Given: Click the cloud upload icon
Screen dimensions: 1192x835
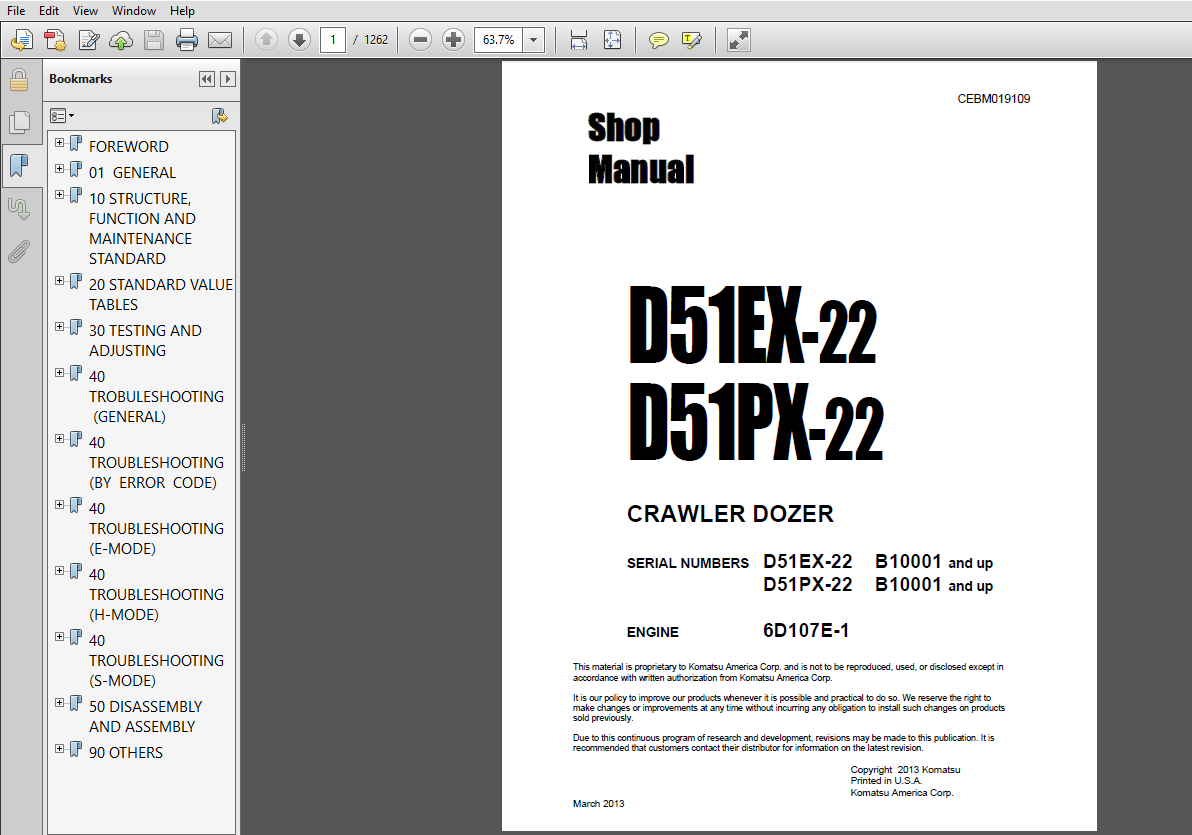Looking at the screenshot, I should (121, 40).
